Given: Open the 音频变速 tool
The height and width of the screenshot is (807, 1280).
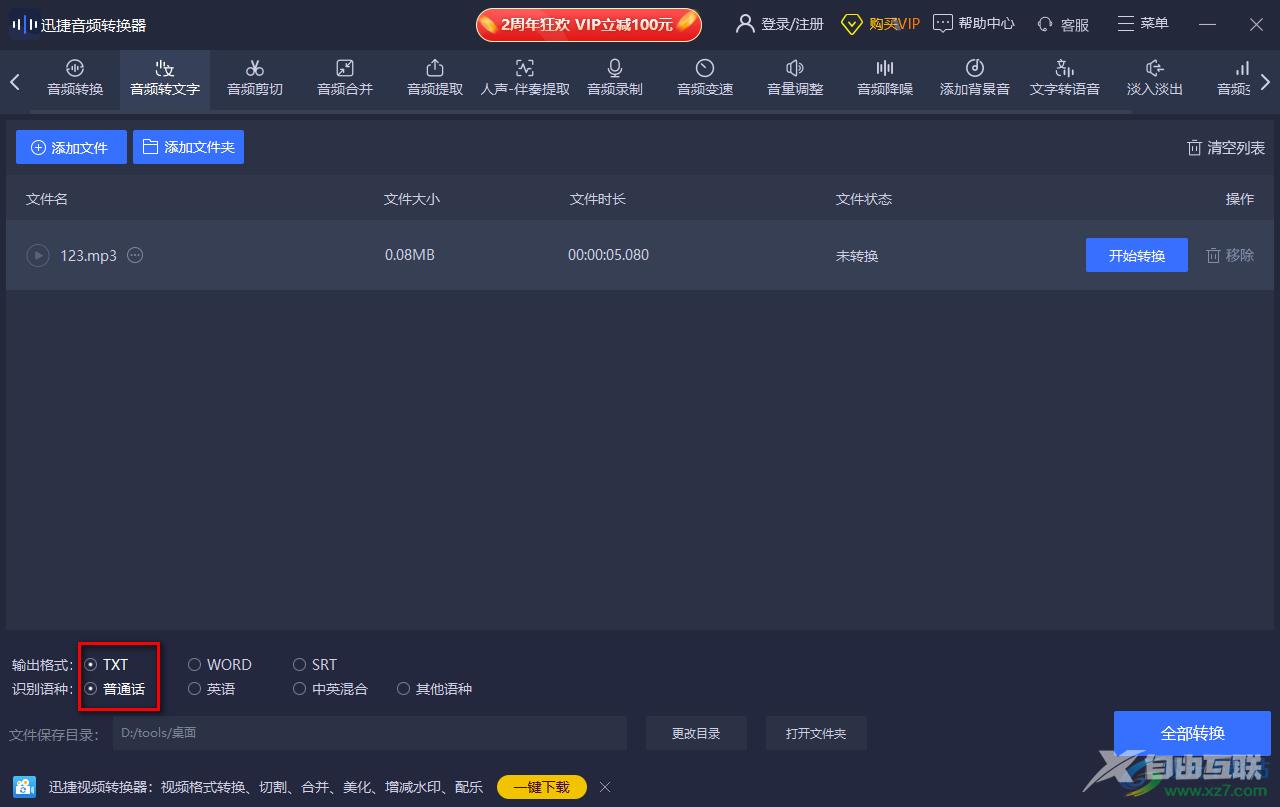Looking at the screenshot, I should [x=705, y=78].
